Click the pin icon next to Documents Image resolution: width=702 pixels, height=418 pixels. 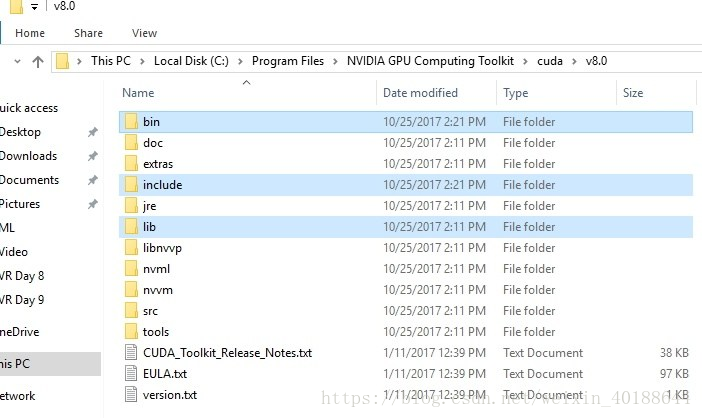[x=92, y=180]
